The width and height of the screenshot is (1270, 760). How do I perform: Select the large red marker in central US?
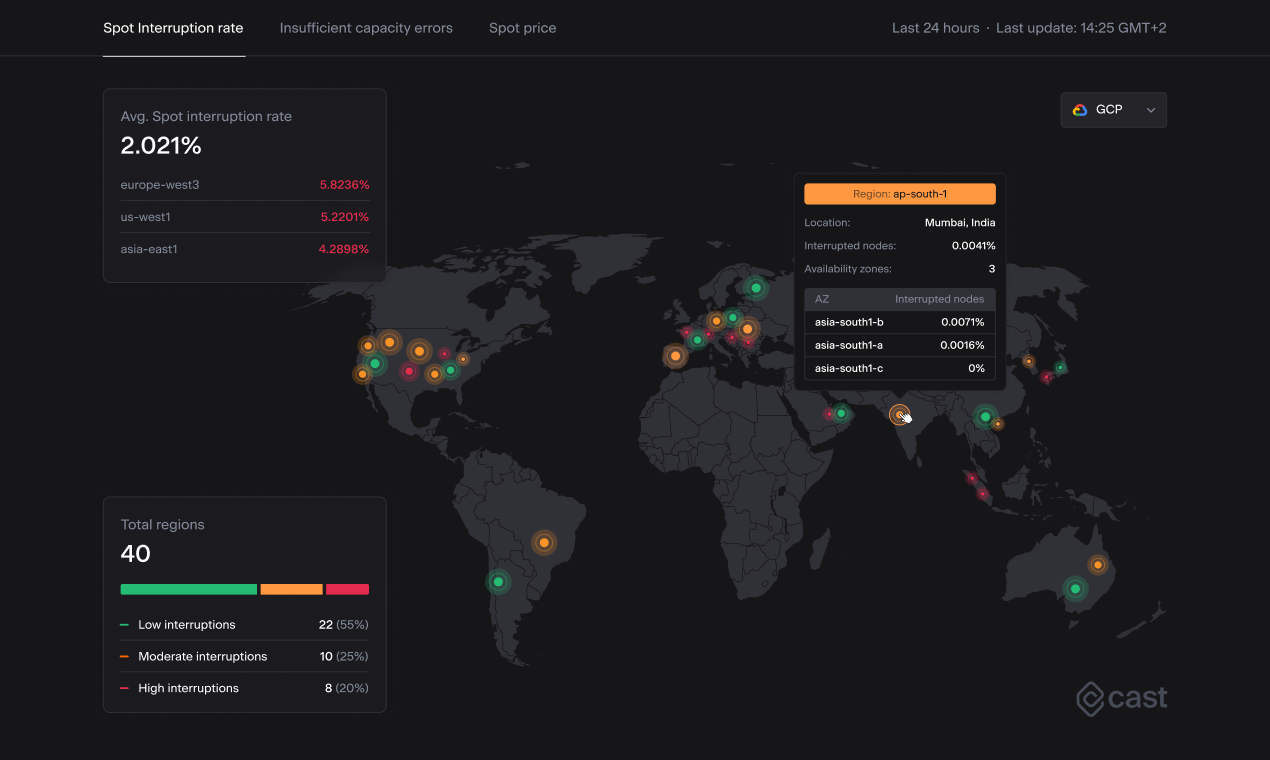[408, 372]
